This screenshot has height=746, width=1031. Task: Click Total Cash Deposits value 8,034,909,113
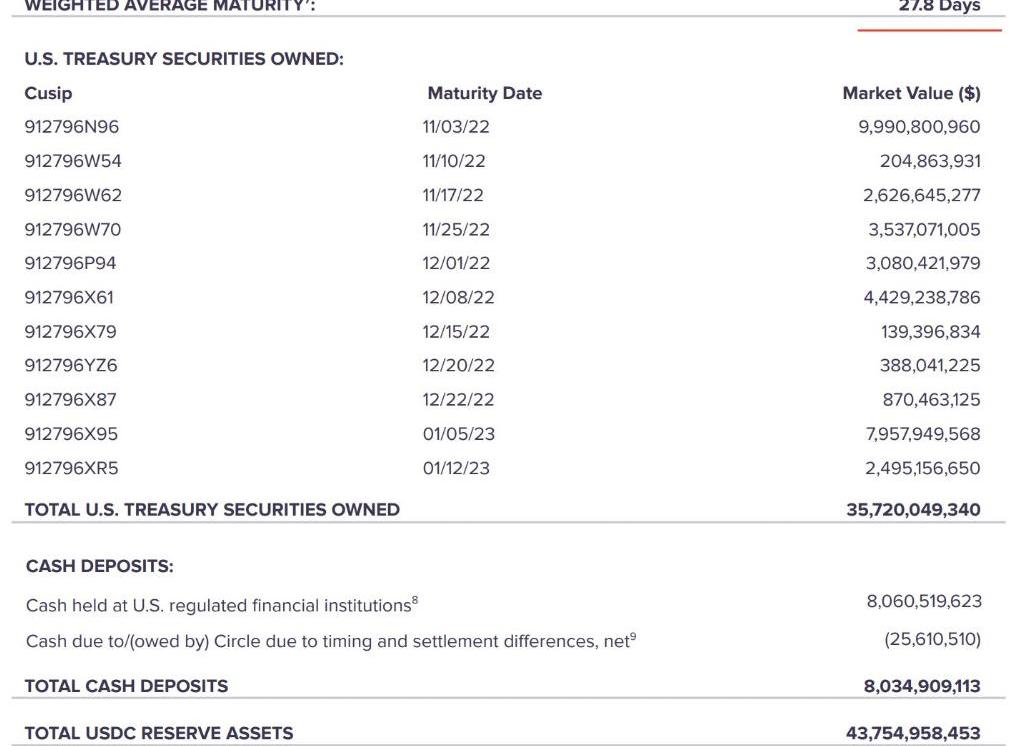pos(919,686)
